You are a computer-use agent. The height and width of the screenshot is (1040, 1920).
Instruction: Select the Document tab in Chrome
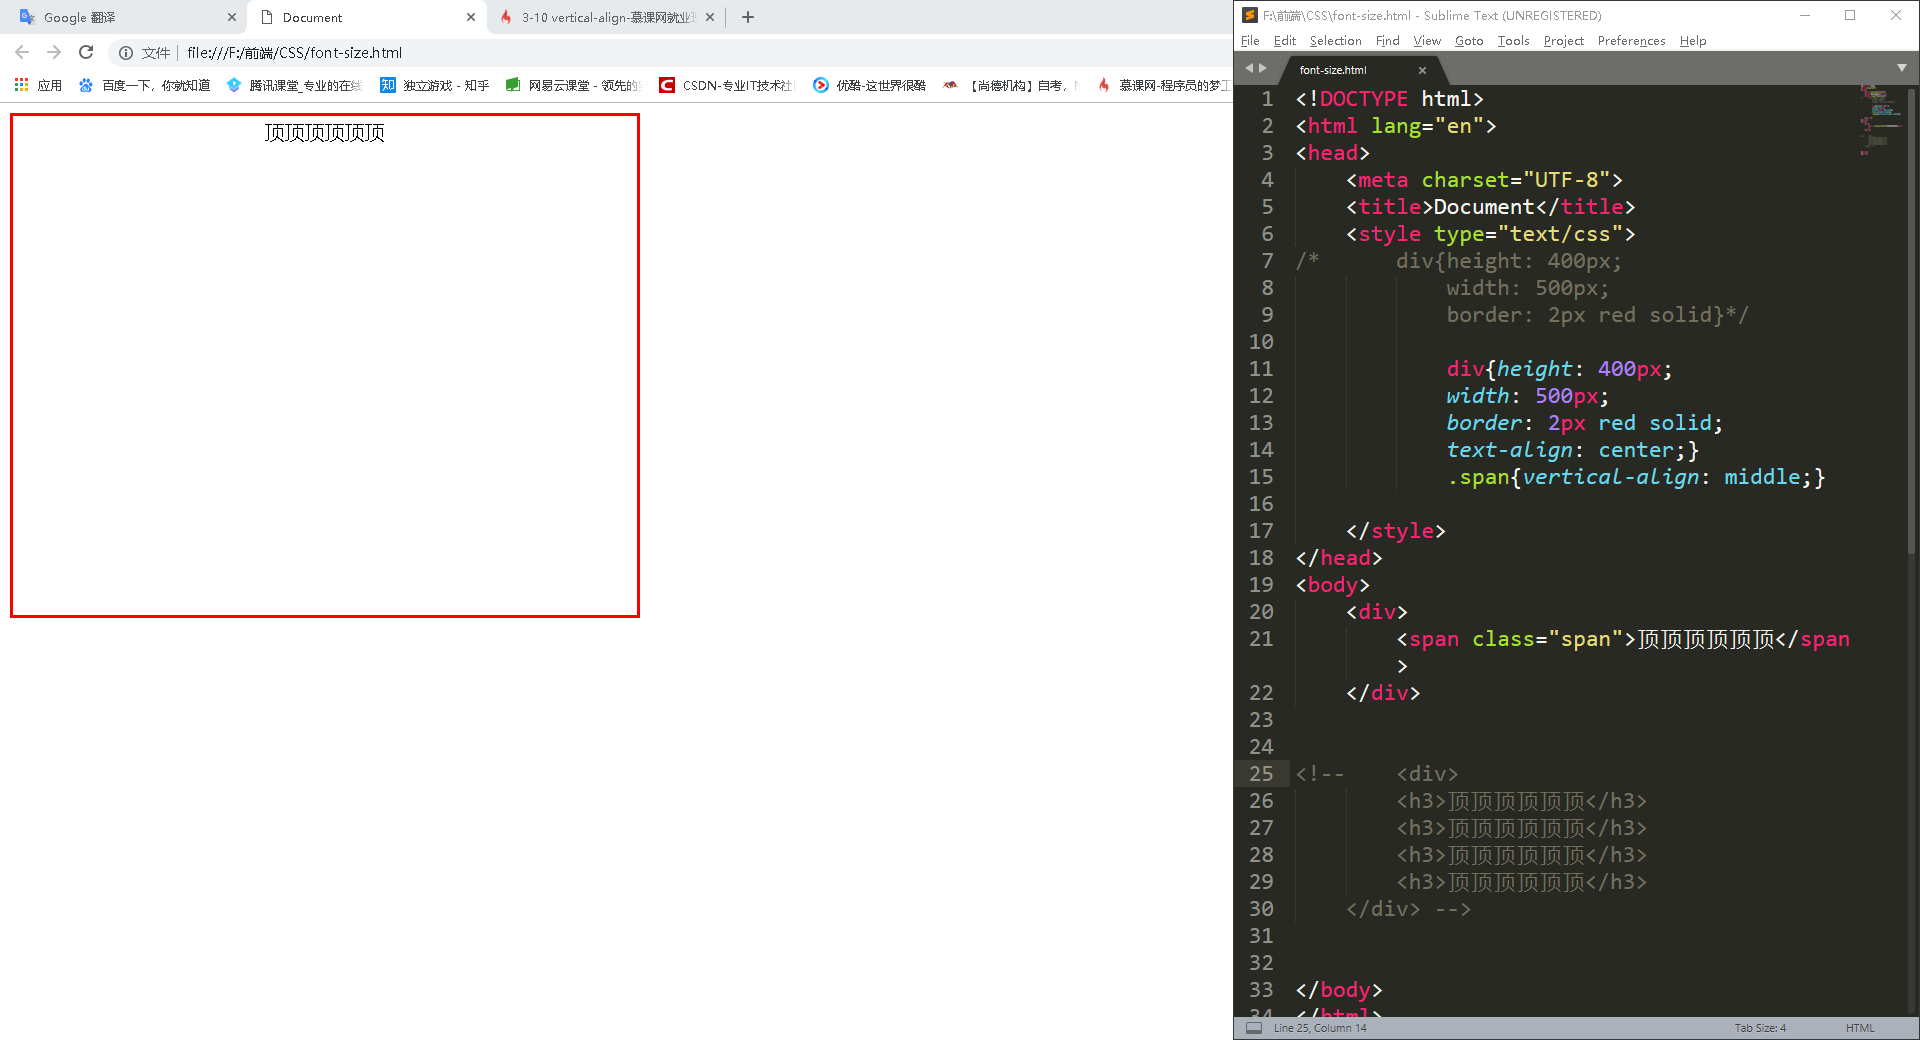pos(365,17)
